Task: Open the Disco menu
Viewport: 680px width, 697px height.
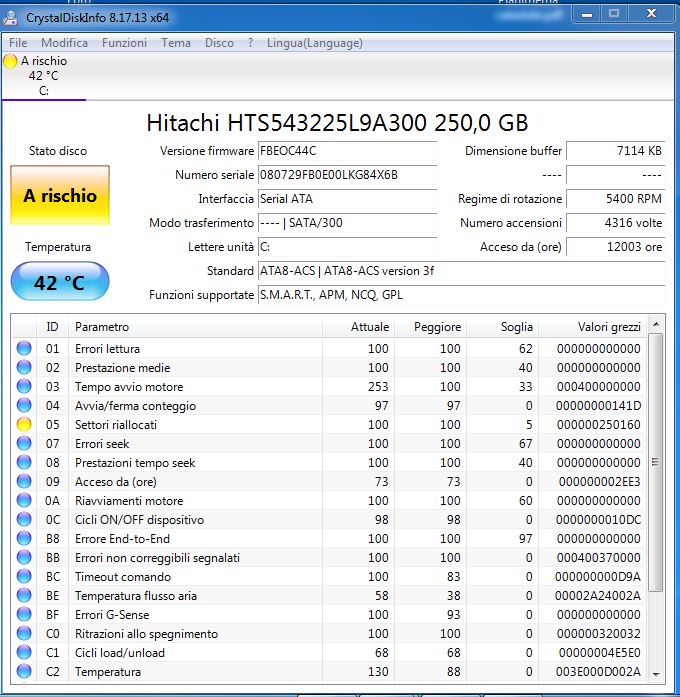Action: (219, 43)
